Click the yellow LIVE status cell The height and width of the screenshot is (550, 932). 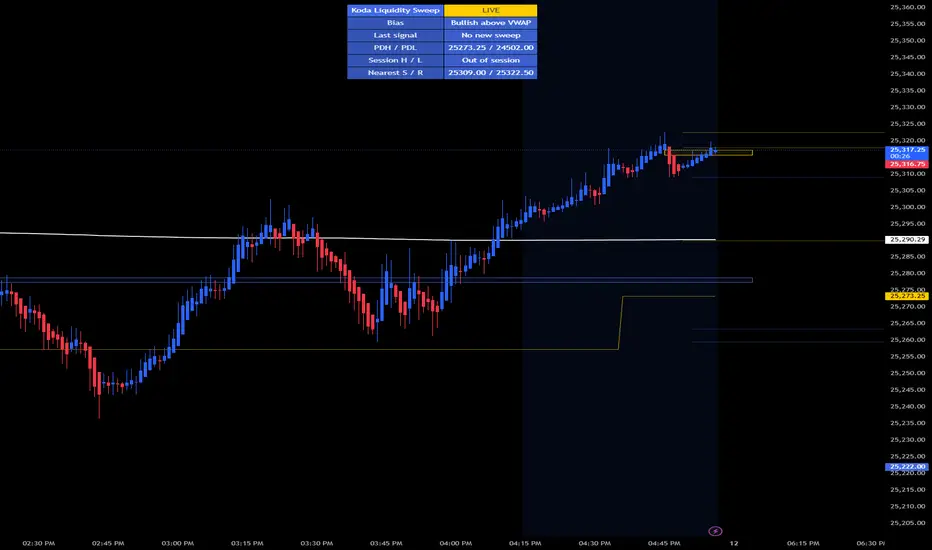pos(490,10)
